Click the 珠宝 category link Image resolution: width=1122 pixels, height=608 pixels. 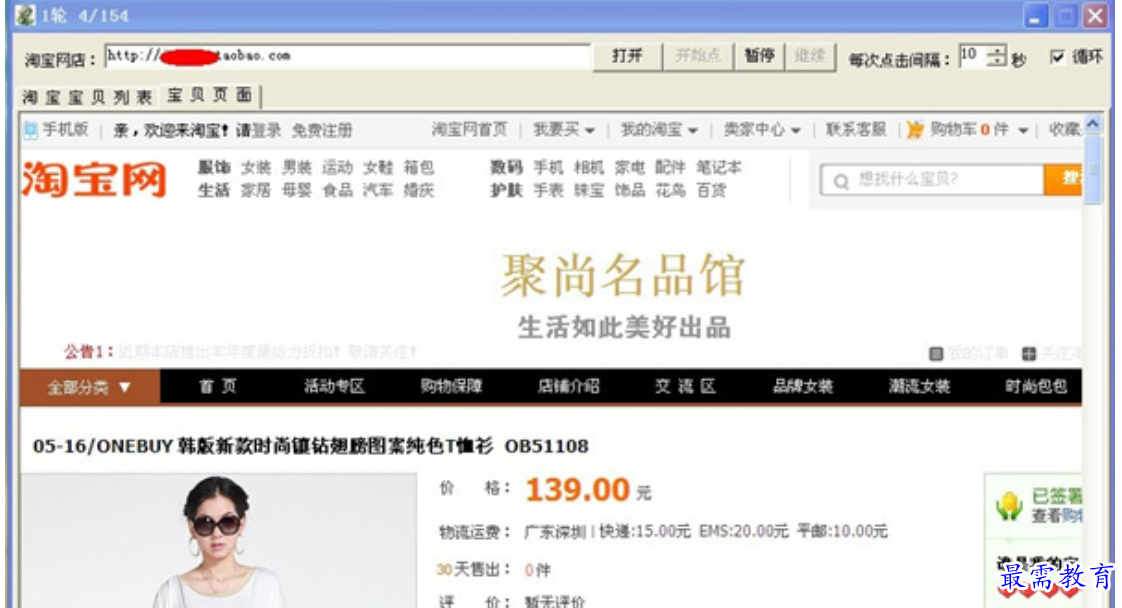point(589,190)
